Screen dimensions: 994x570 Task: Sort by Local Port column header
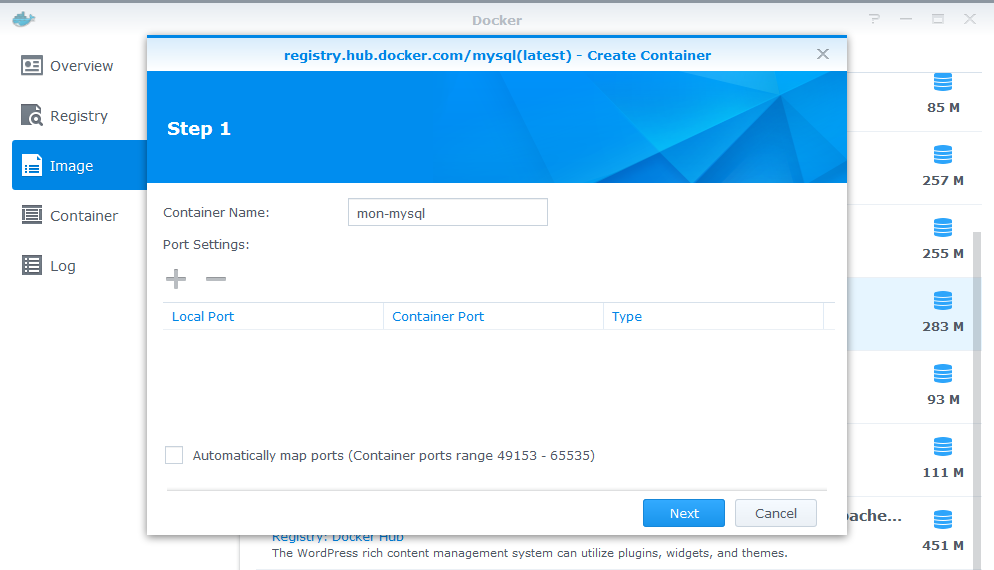click(273, 316)
